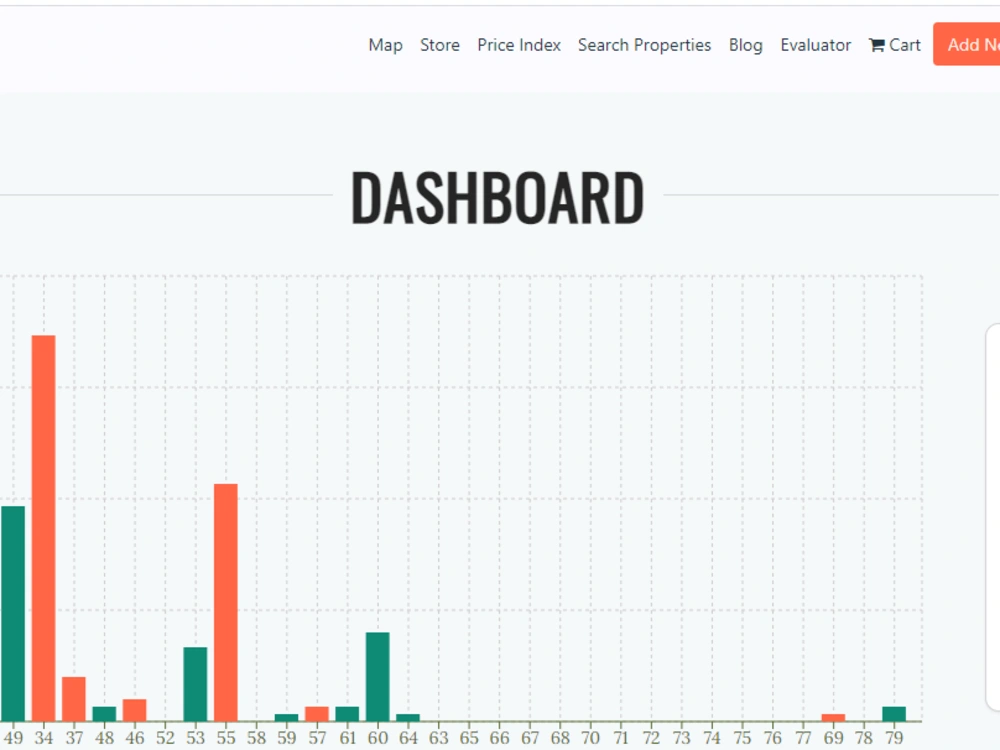Click axis label 72
1000x750 pixels.
click(651, 738)
